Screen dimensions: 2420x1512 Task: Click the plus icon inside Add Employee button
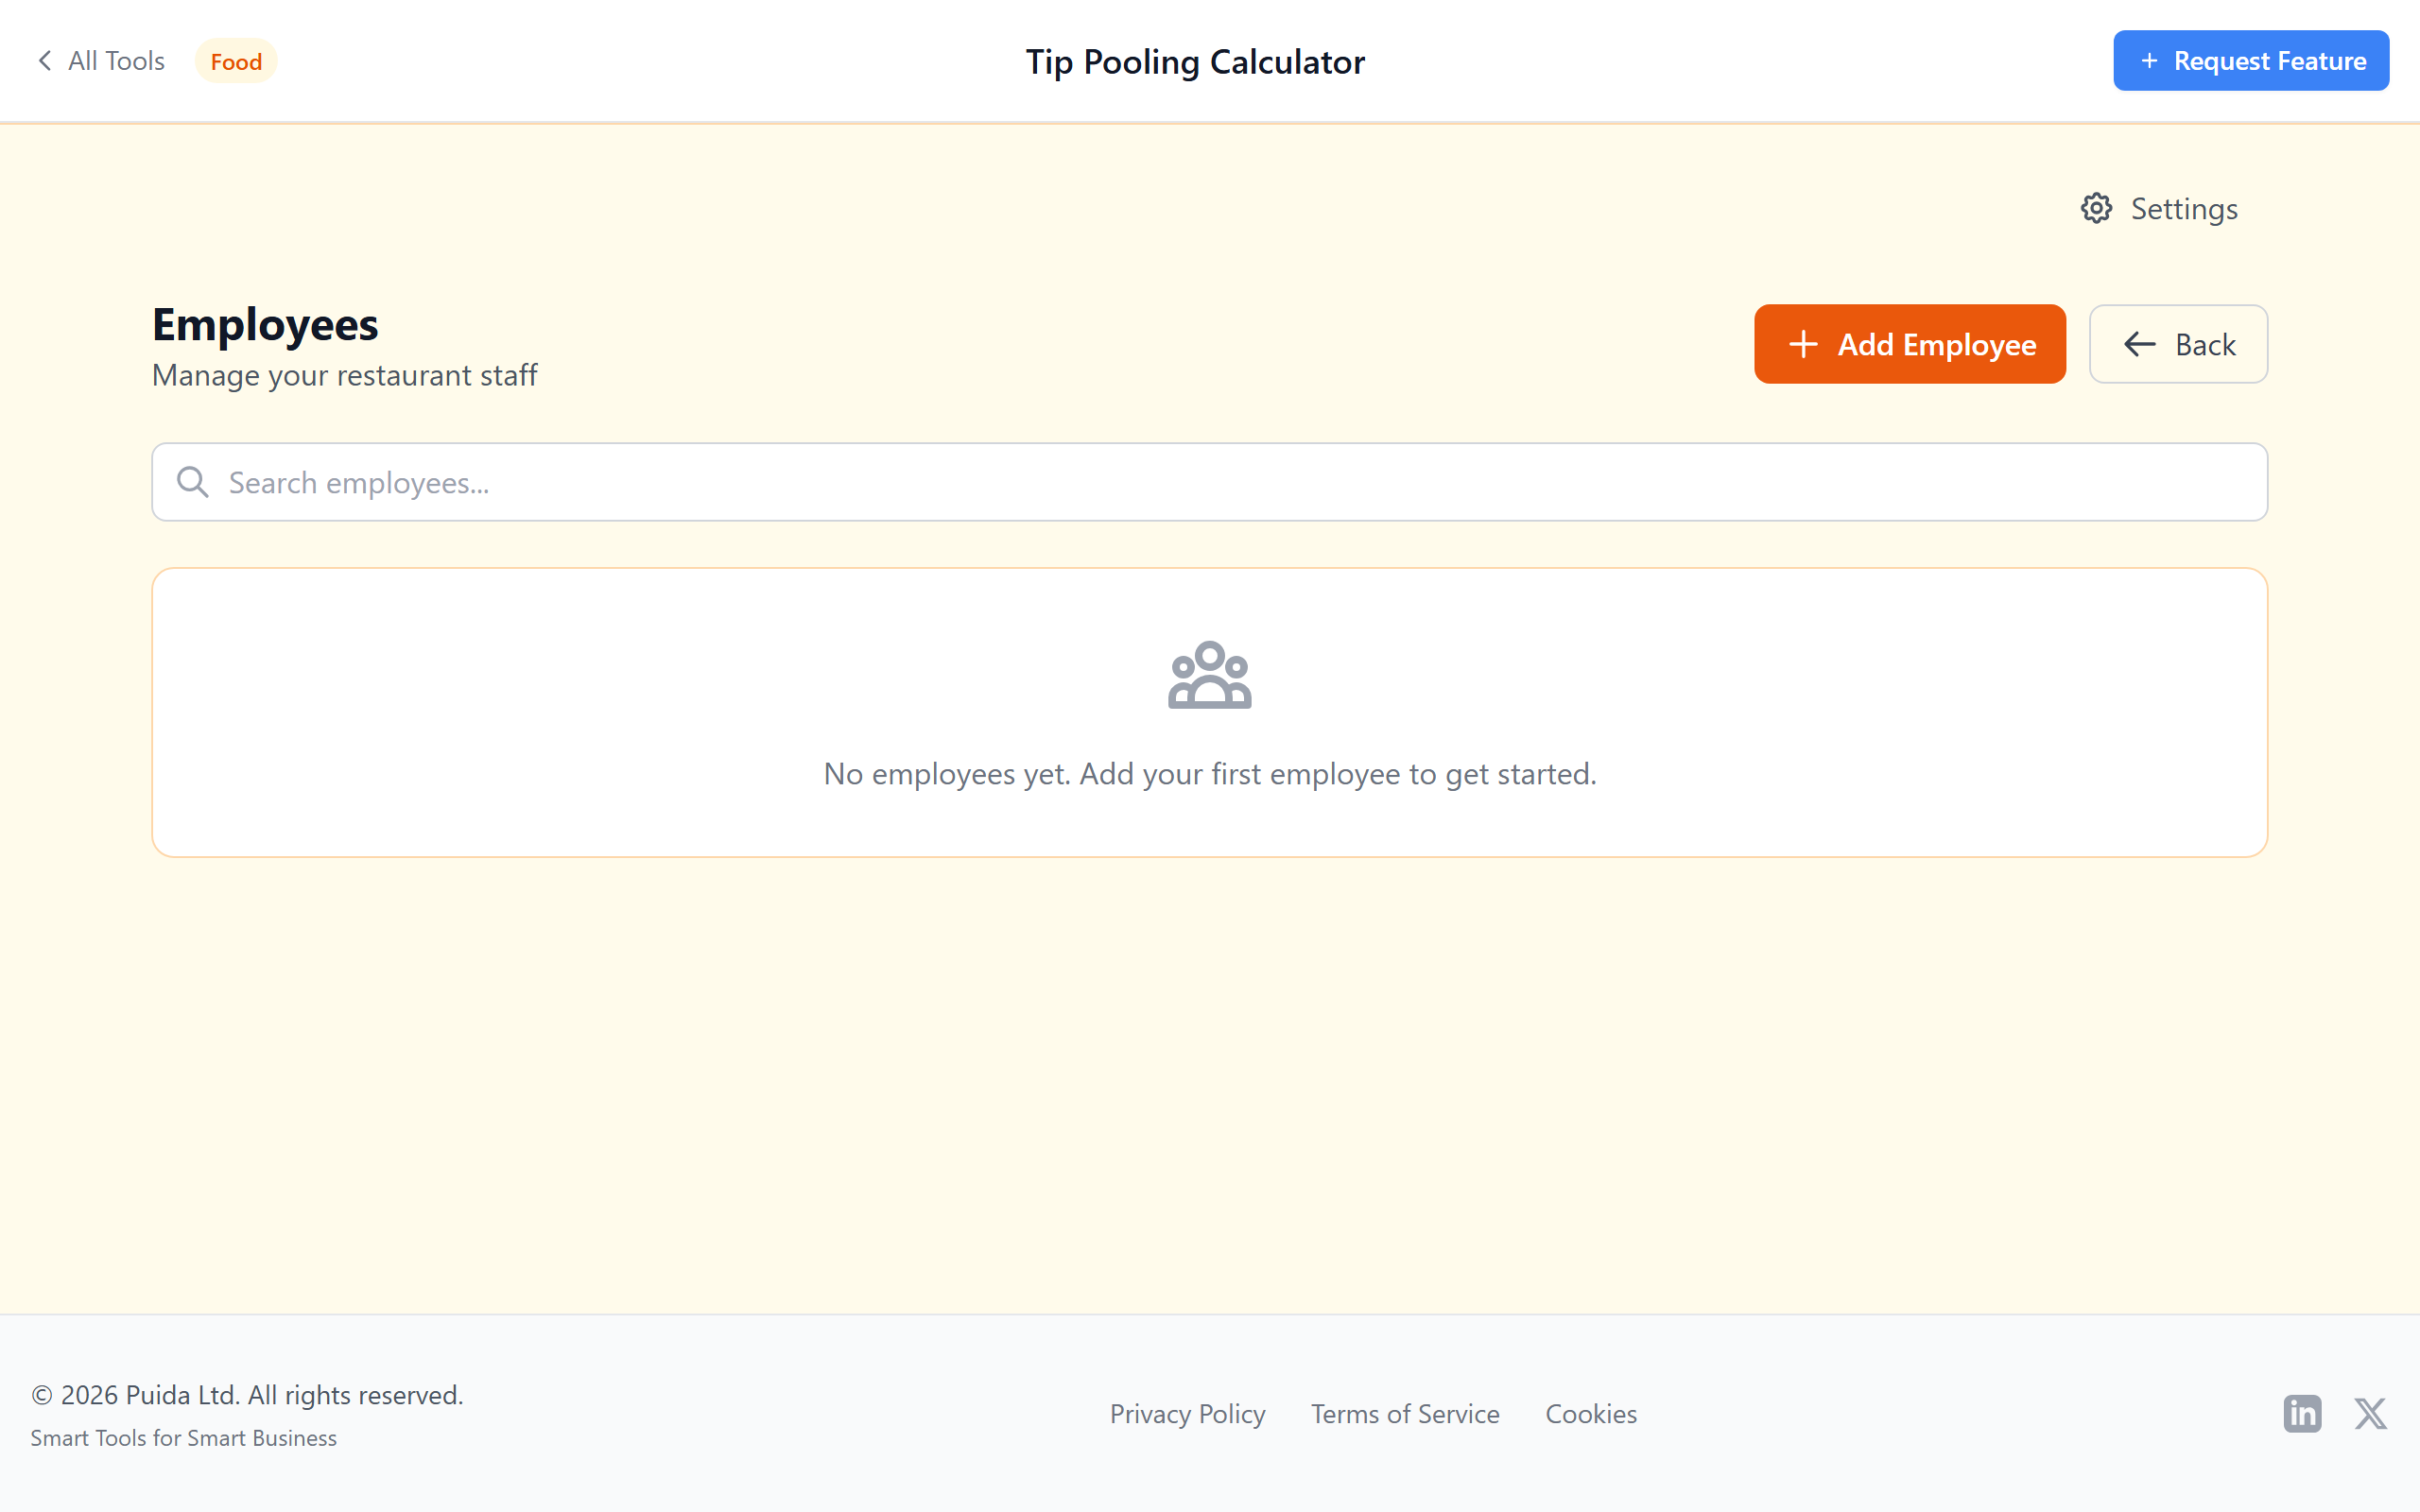coord(1803,343)
